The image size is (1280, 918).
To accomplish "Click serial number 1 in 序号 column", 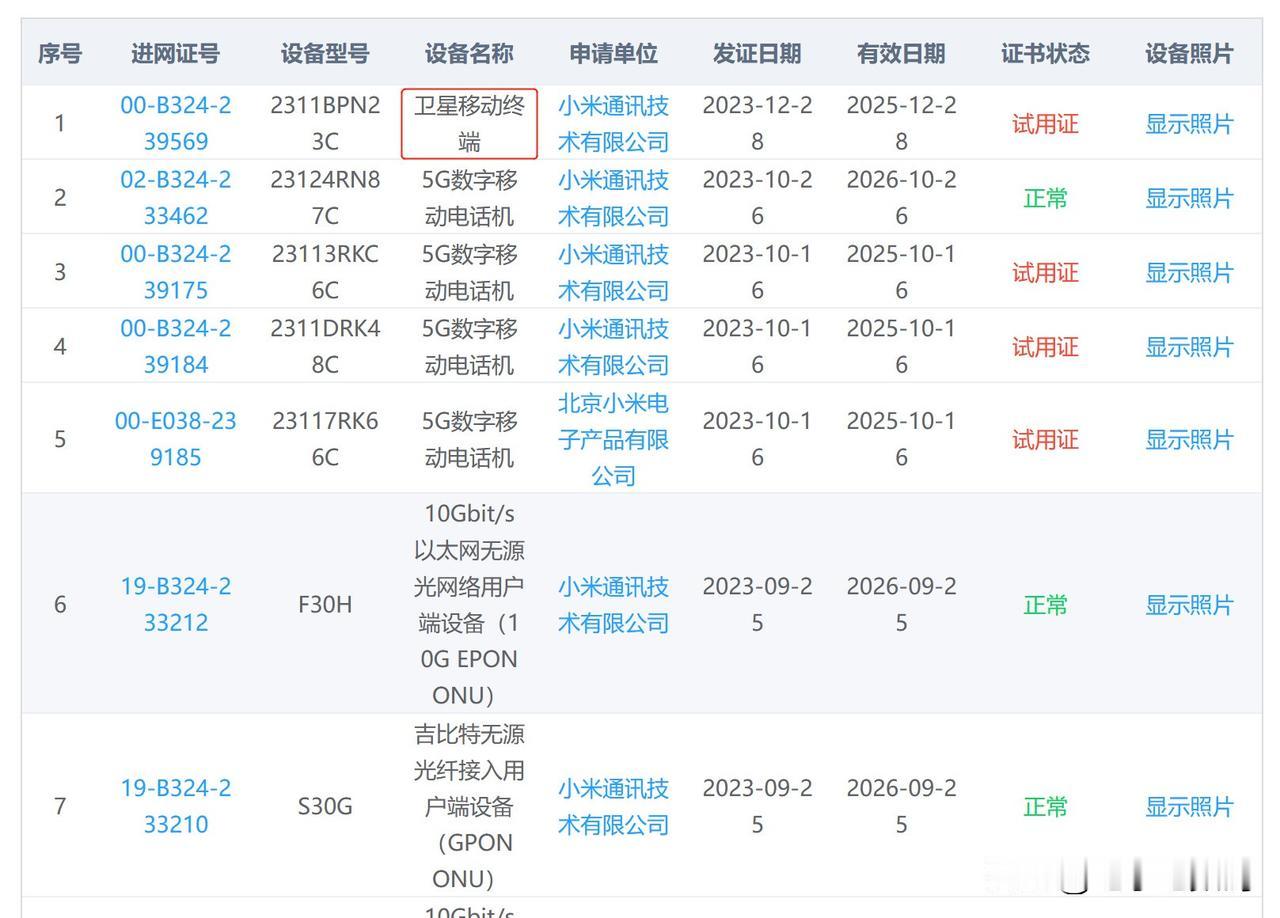I will [60, 124].
